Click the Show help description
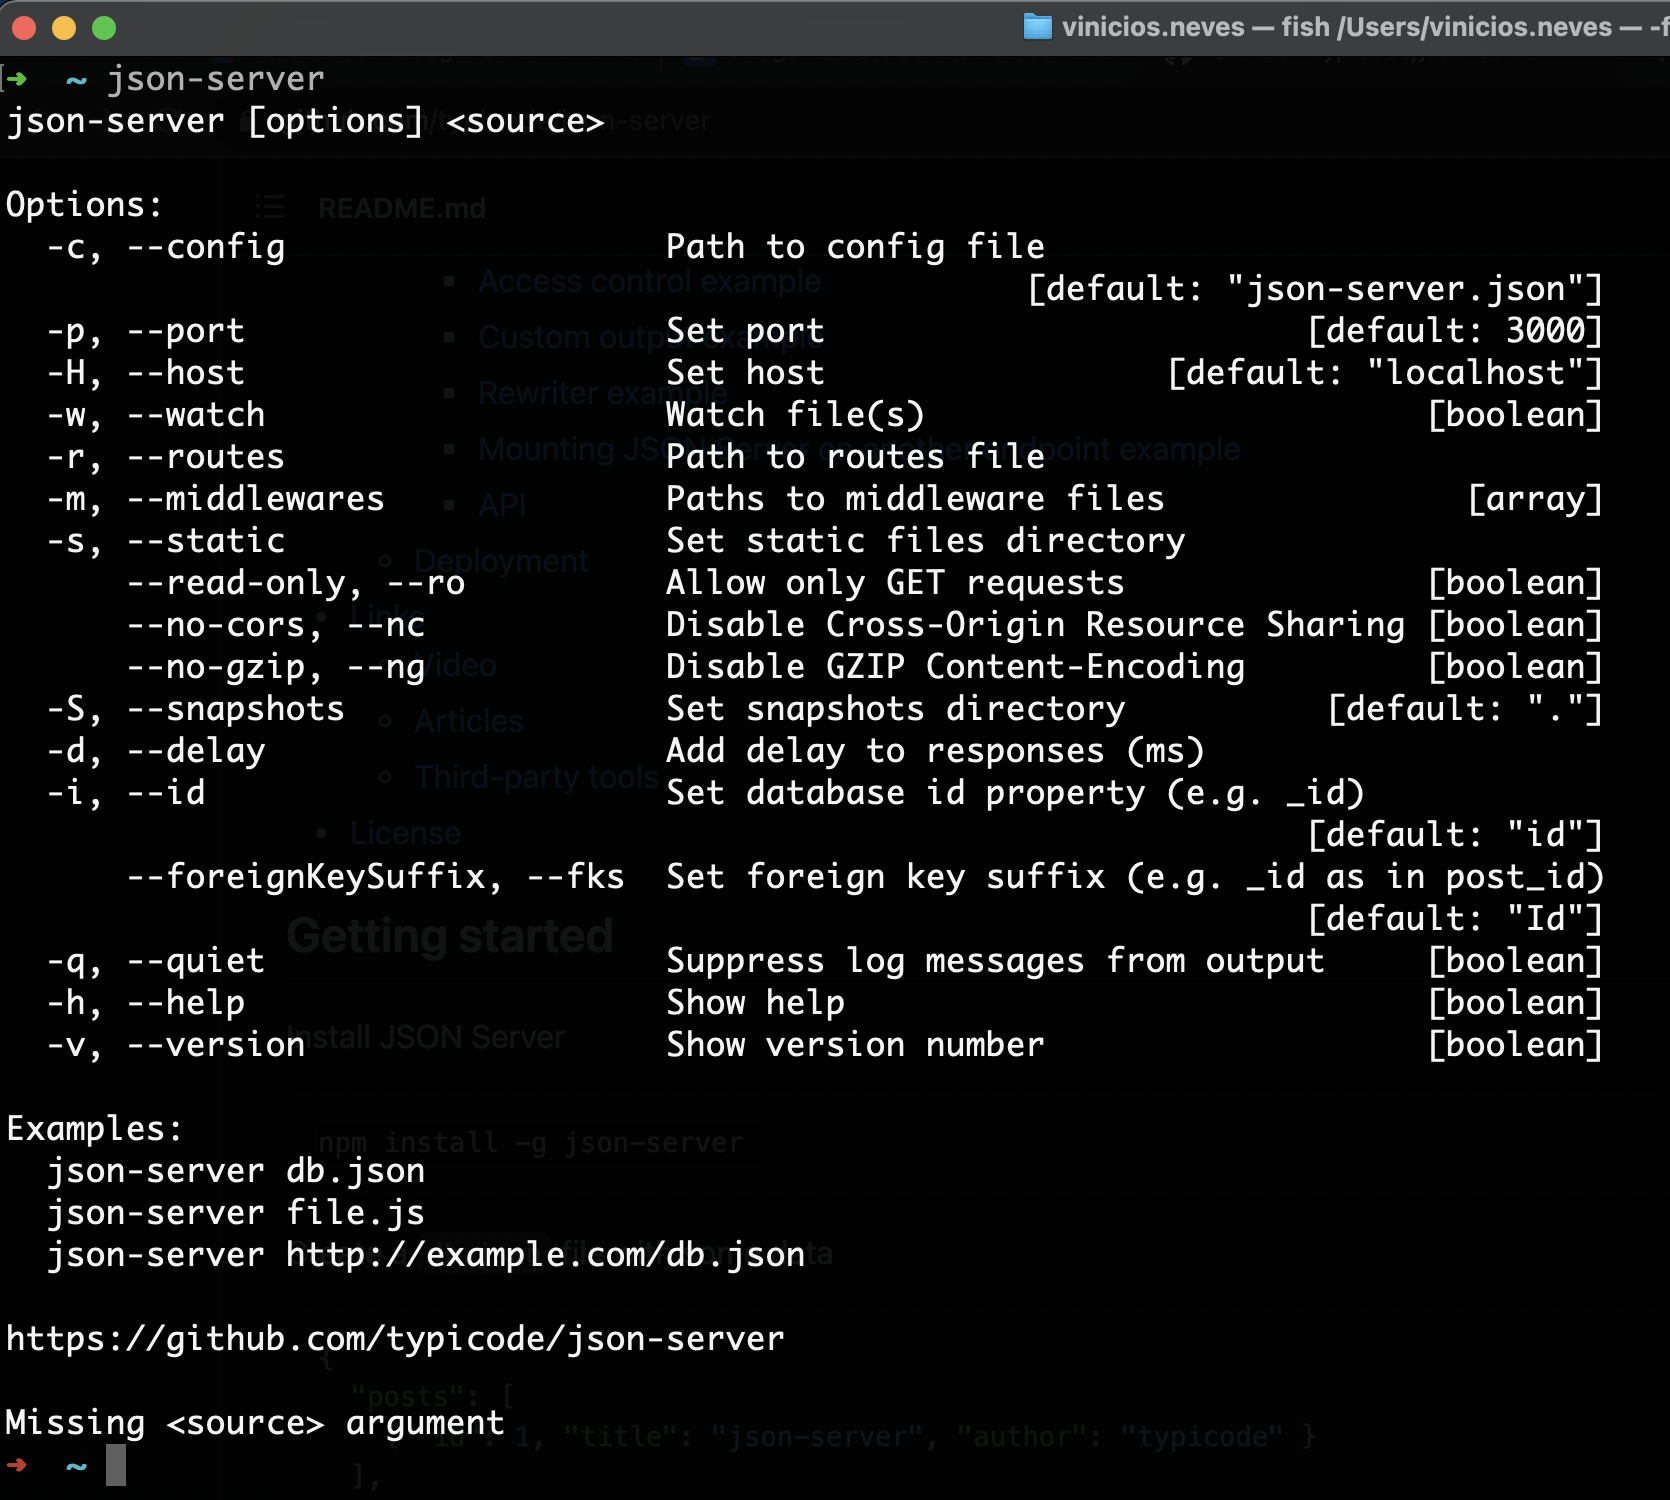Viewport: 1670px width, 1500px height. (756, 1003)
